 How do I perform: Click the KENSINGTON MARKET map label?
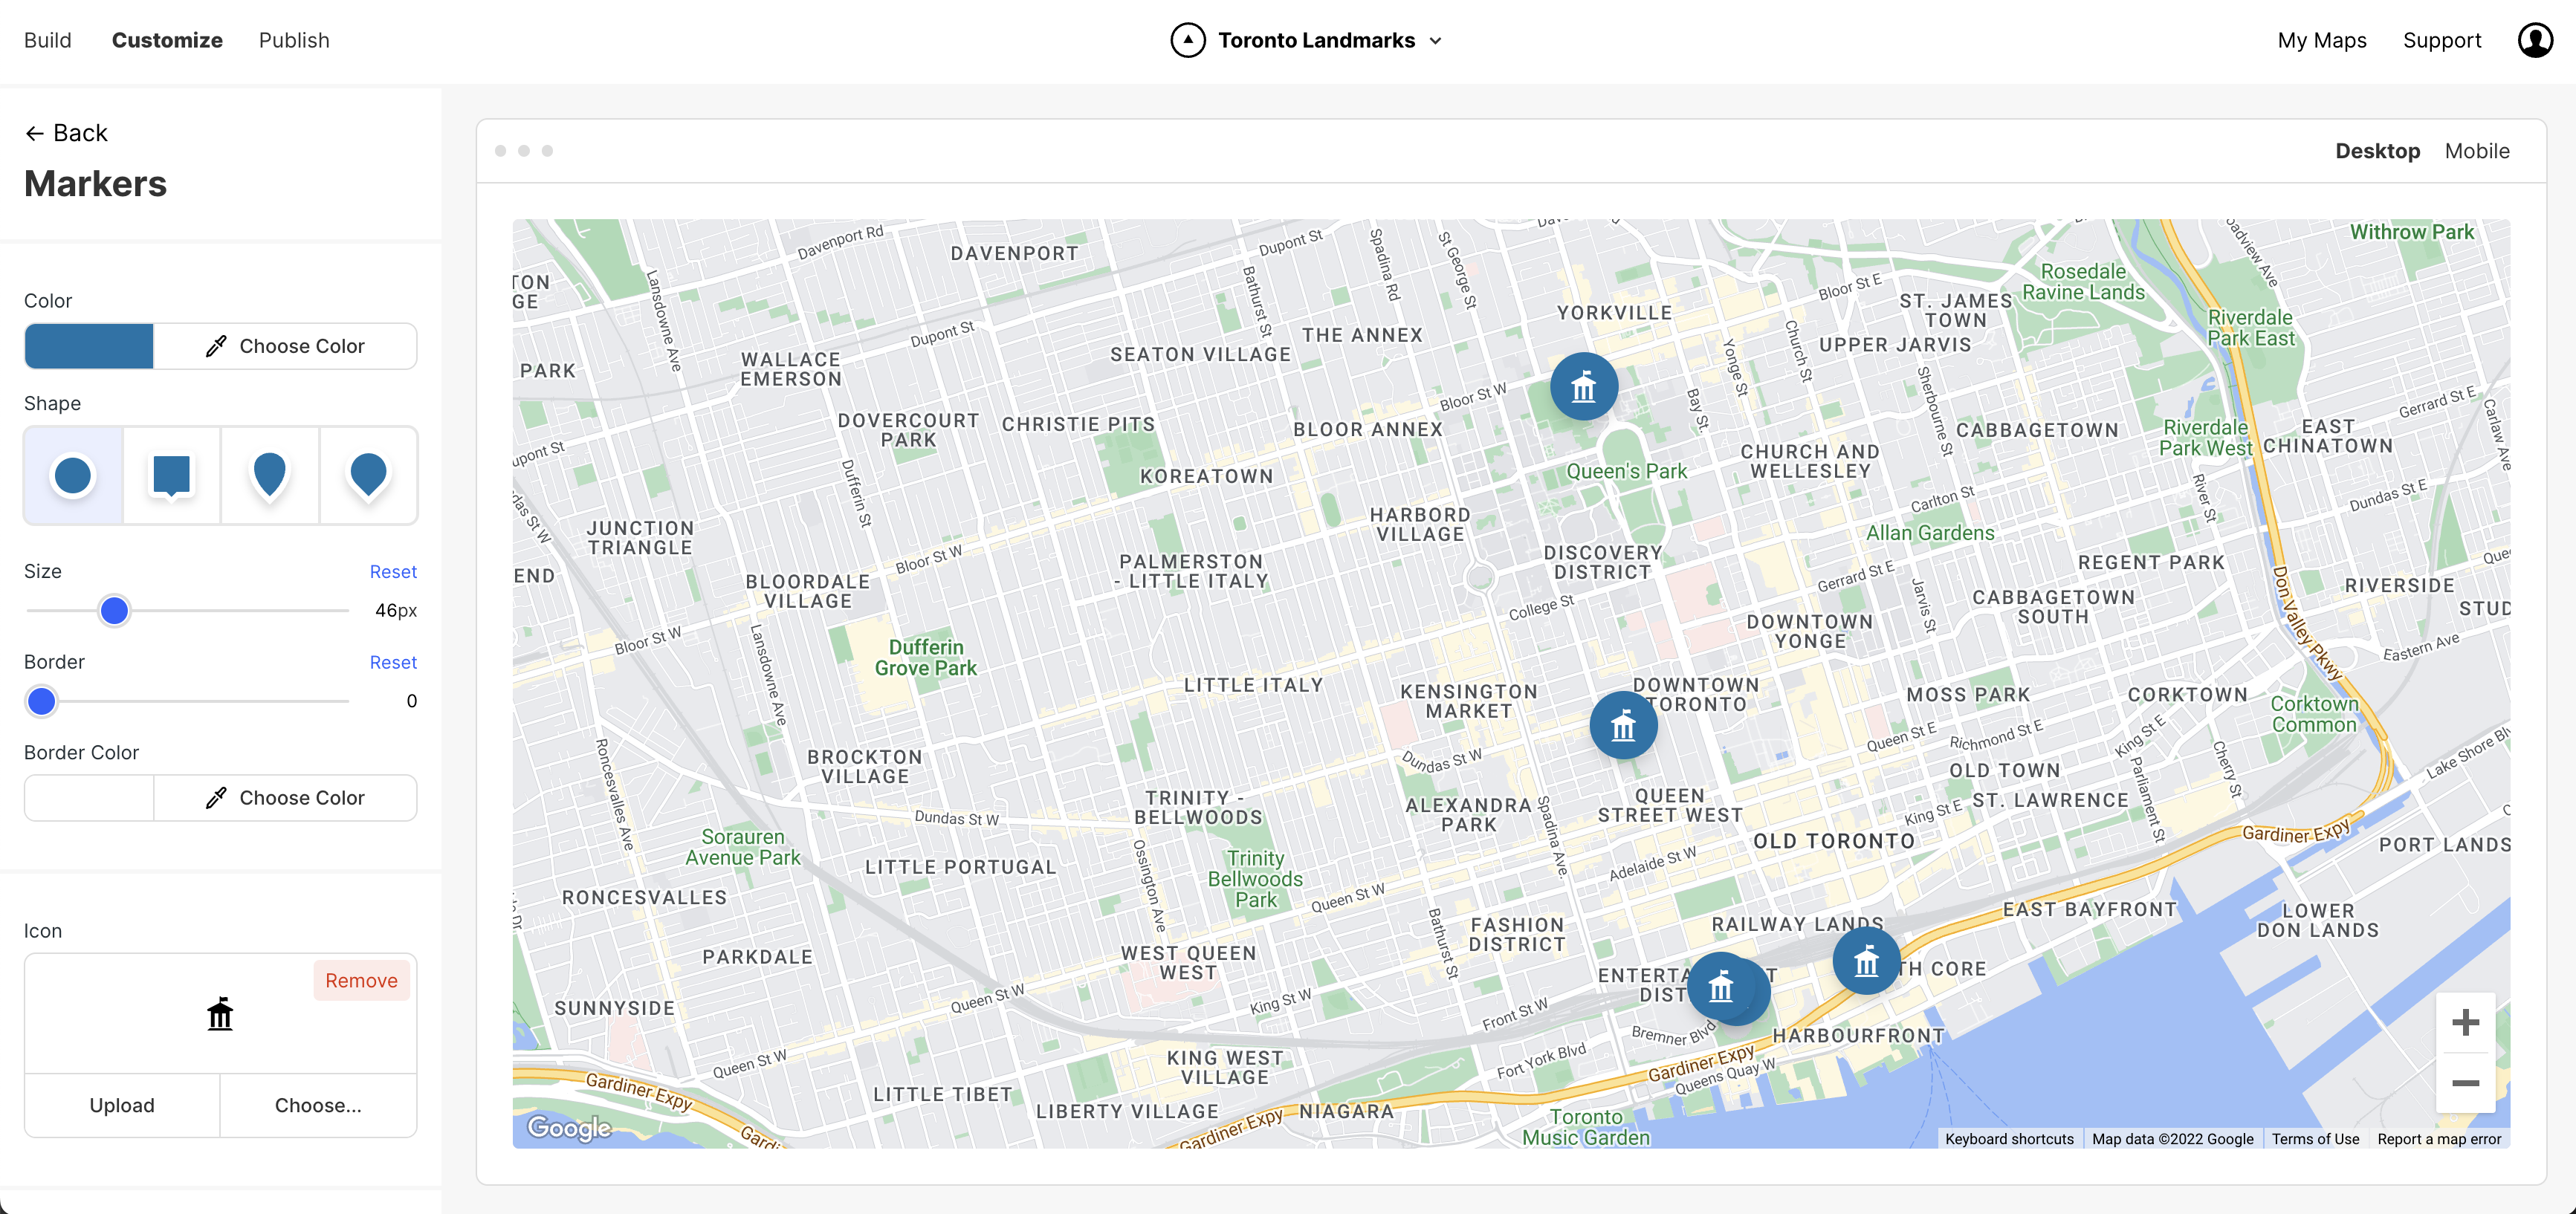[x=1469, y=701]
